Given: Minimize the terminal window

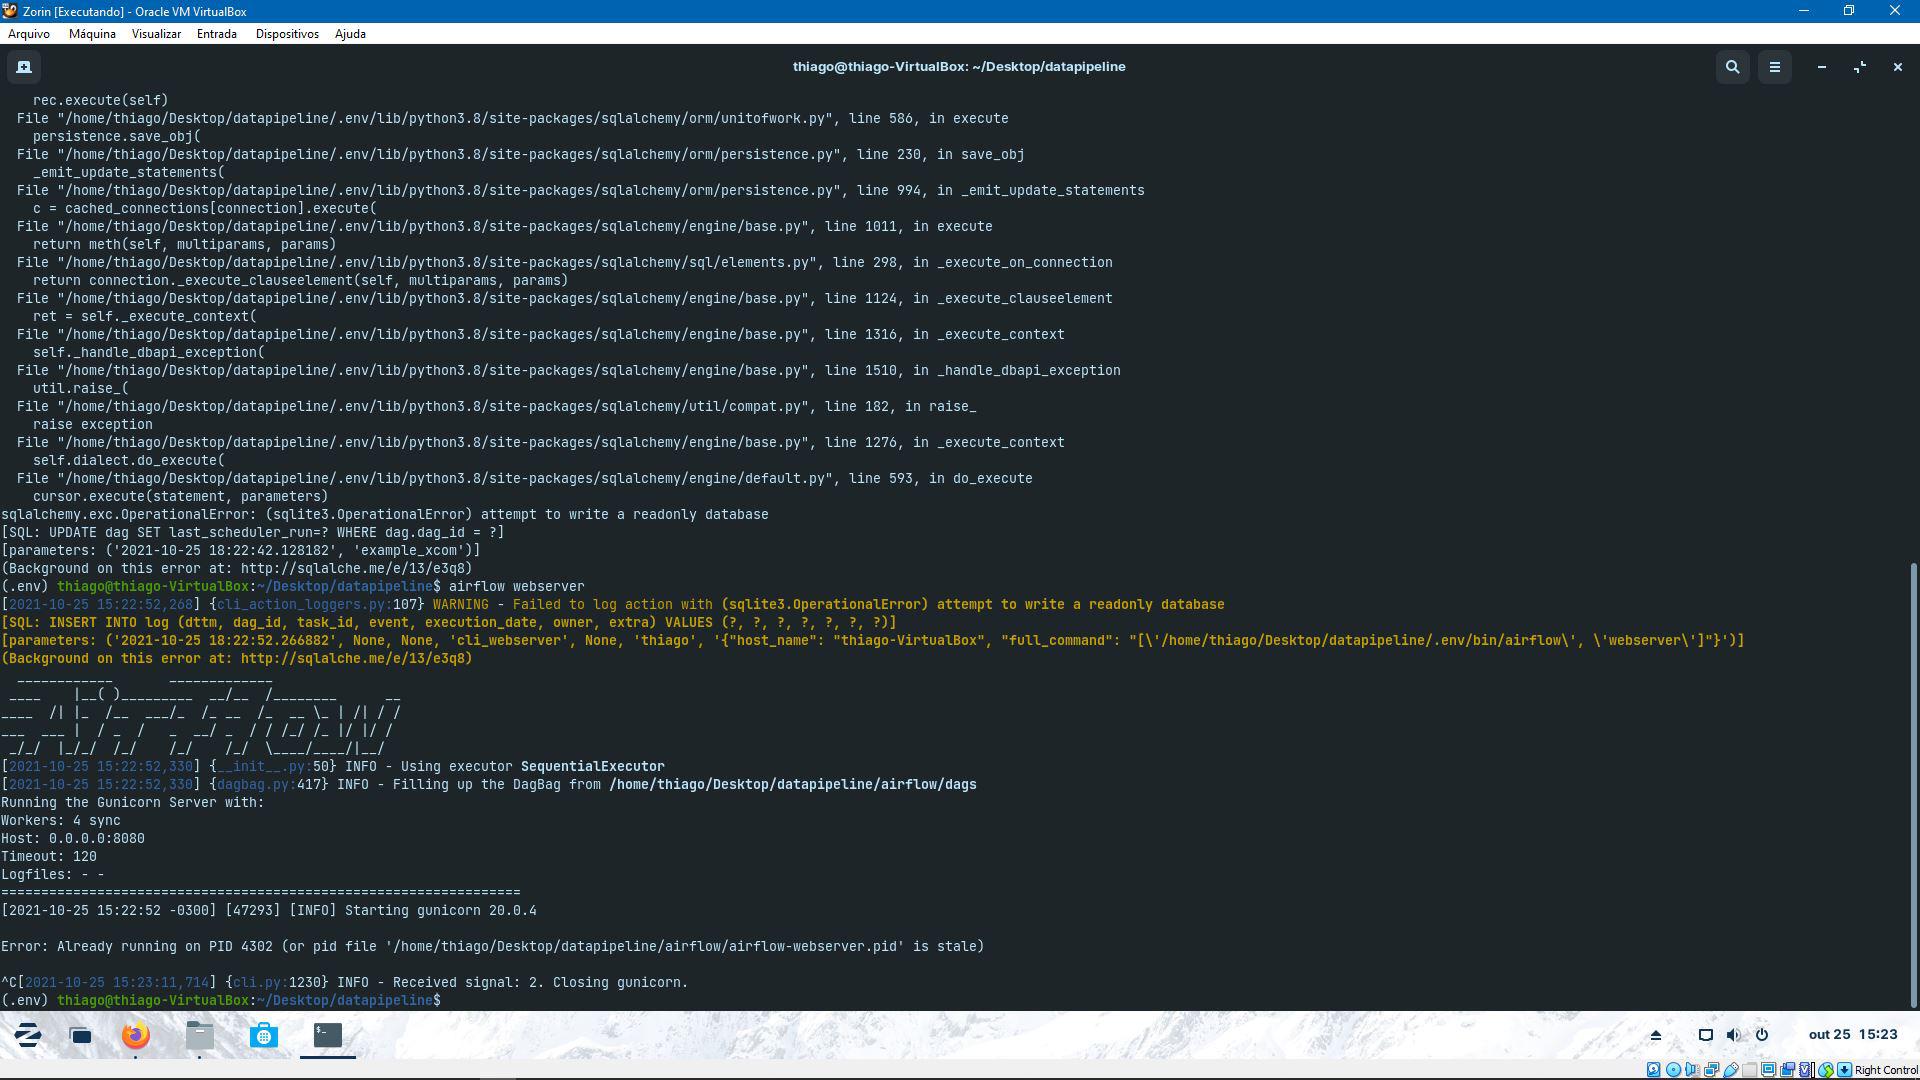Looking at the screenshot, I should [x=1822, y=67].
